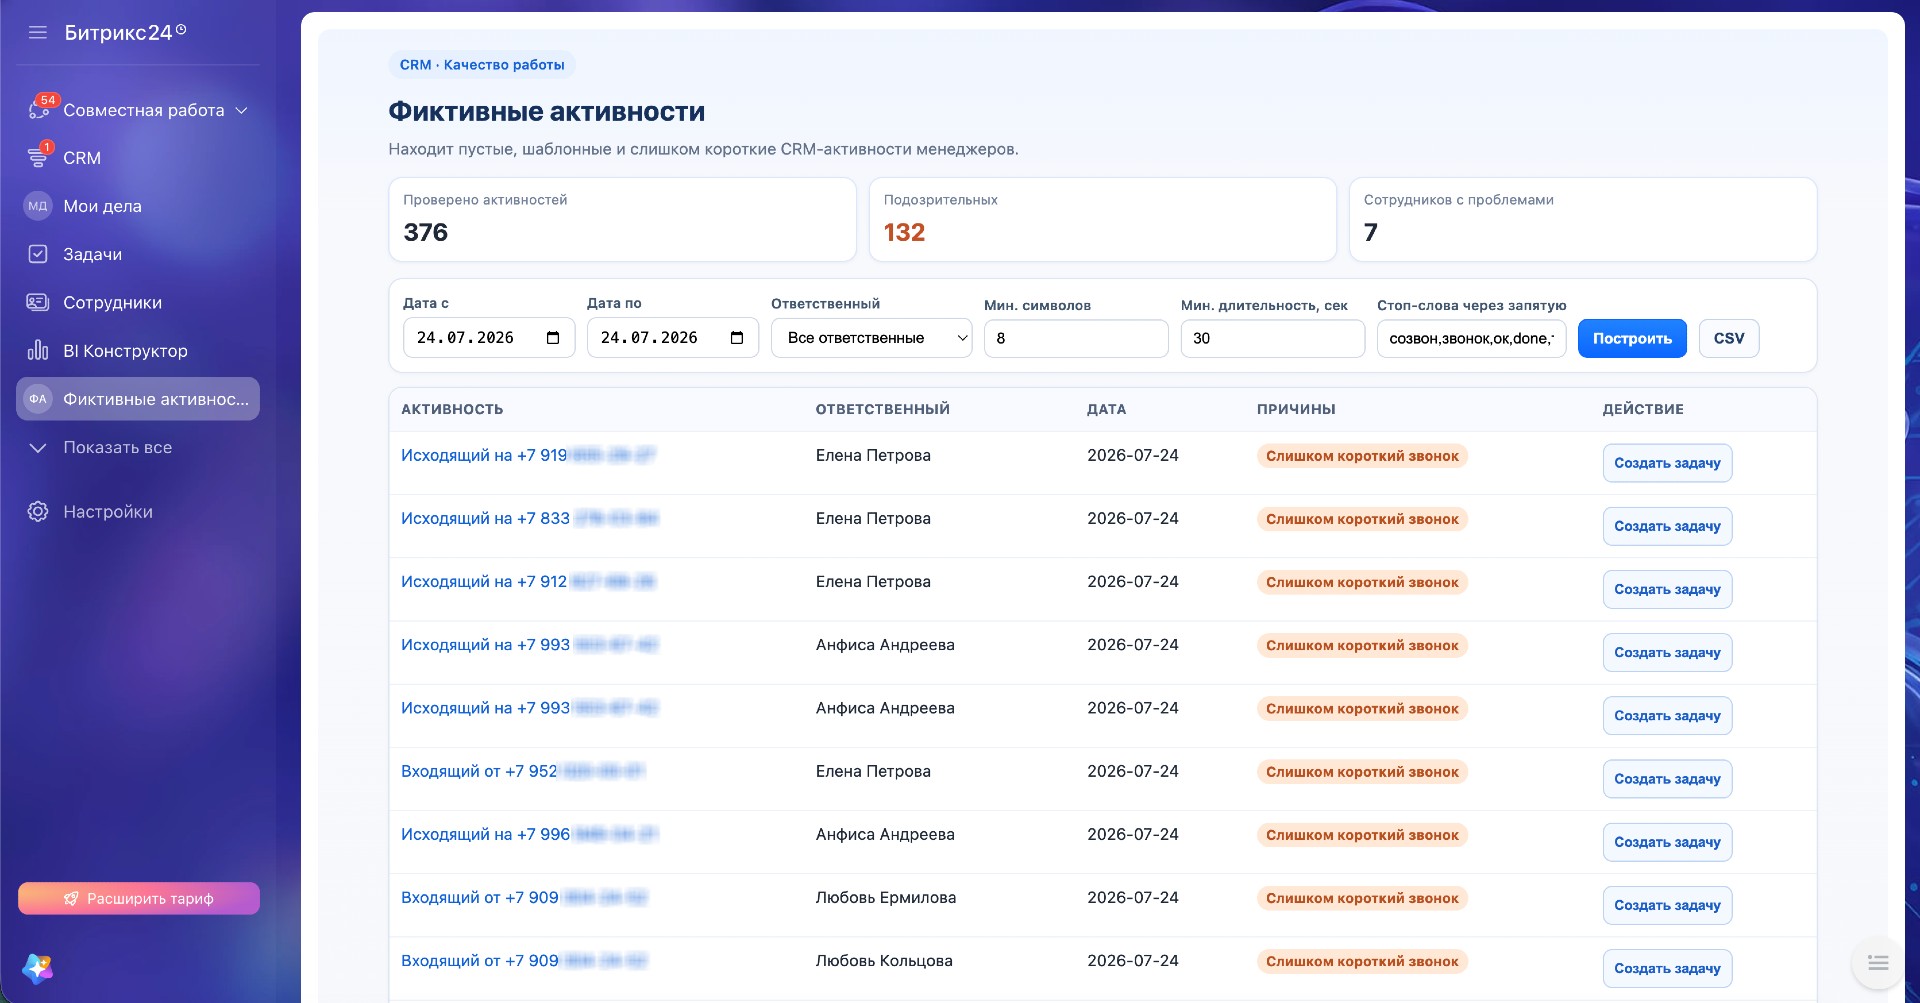Click the Сотрудников с проблемами value 7

pyautogui.click(x=1371, y=232)
